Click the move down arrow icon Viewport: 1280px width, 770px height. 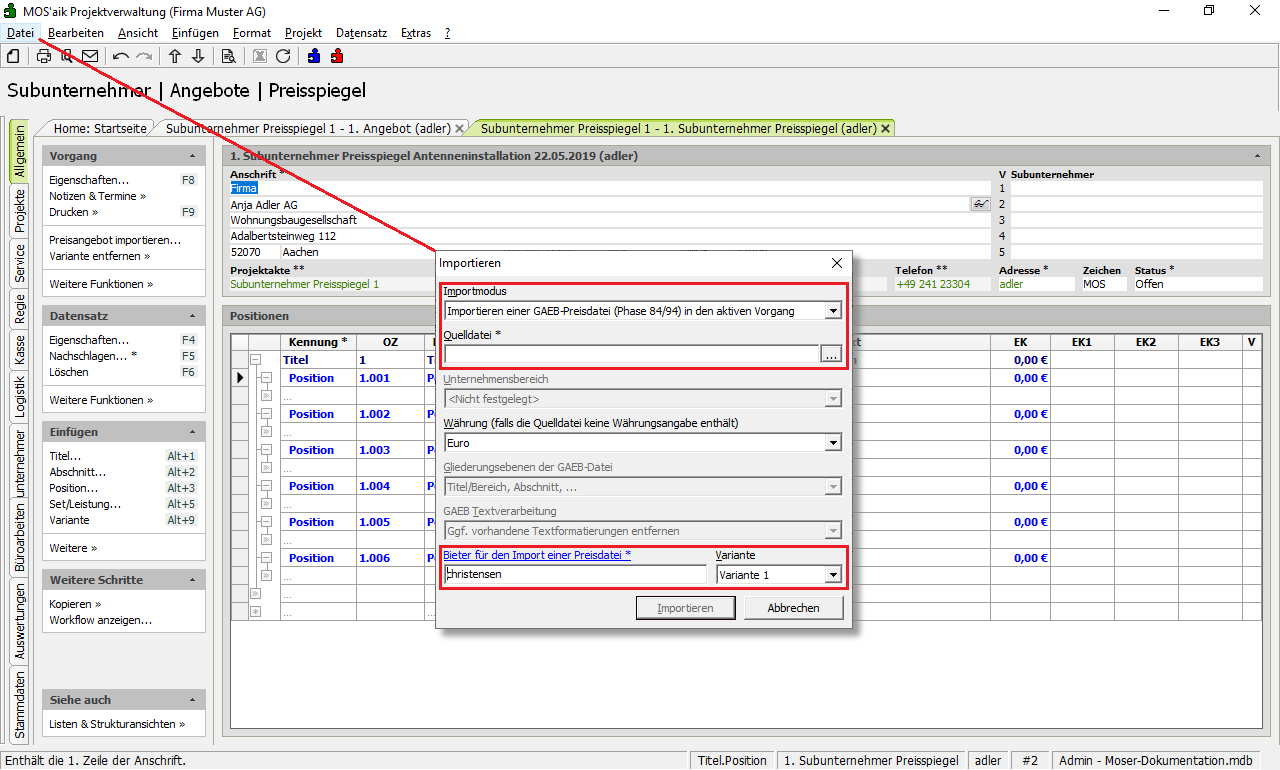click(198, 56)
